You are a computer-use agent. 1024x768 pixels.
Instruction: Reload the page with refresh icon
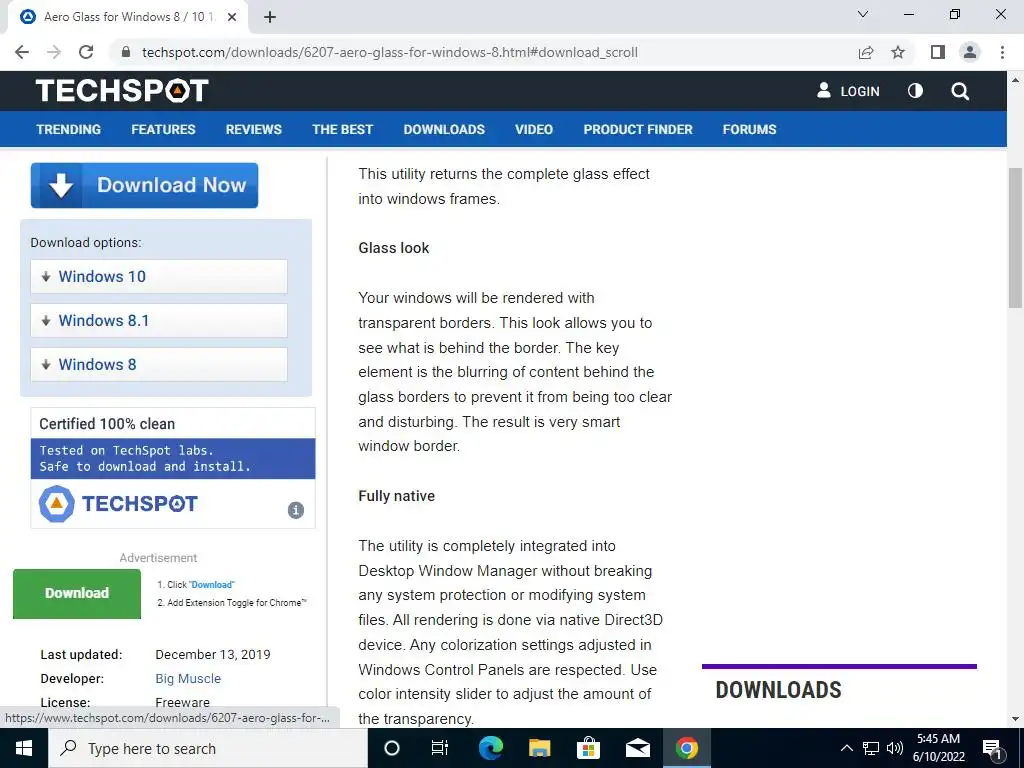(86, 52)
